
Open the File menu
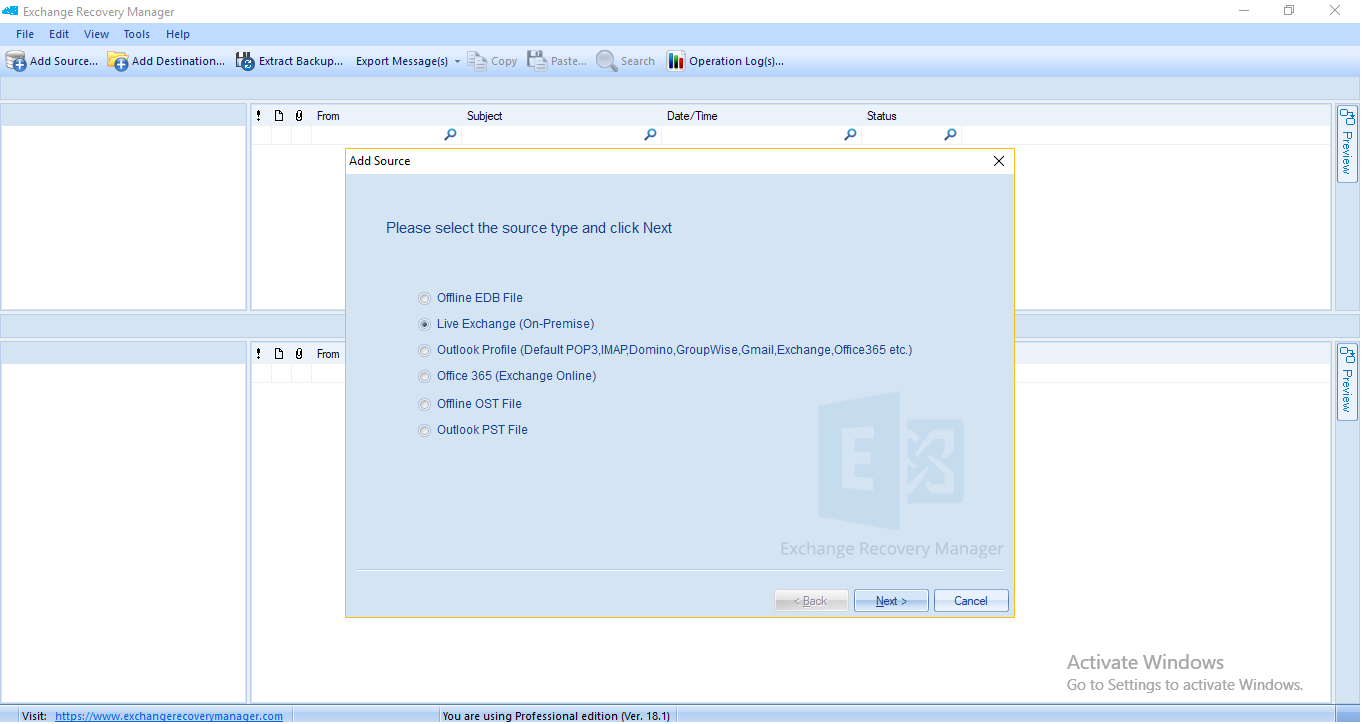25,34
